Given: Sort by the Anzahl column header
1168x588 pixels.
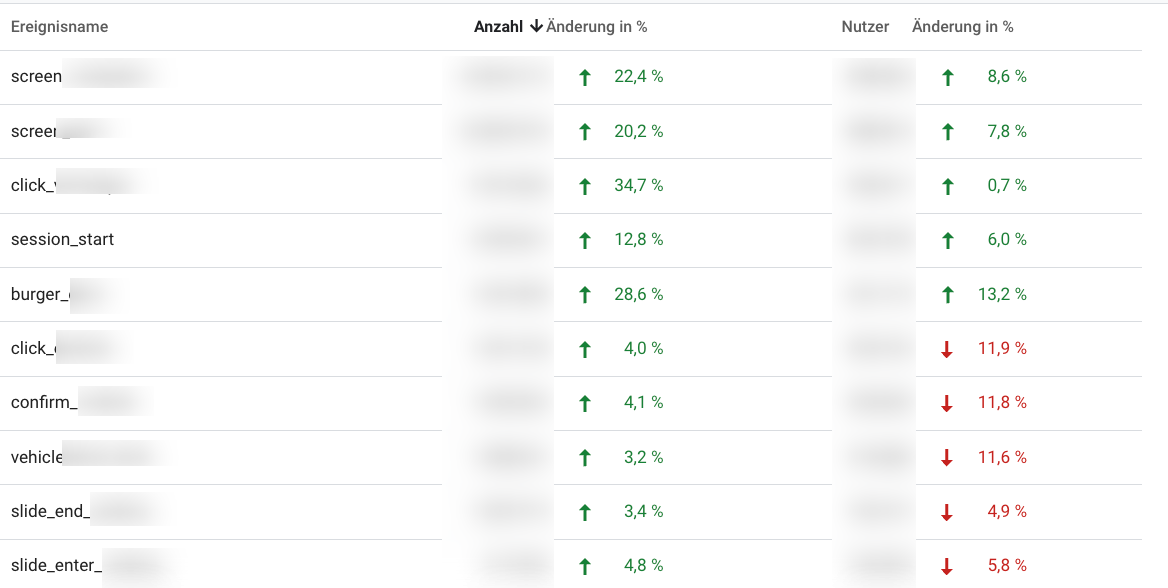Looking at the screenshot, I should tap(498, 27).
